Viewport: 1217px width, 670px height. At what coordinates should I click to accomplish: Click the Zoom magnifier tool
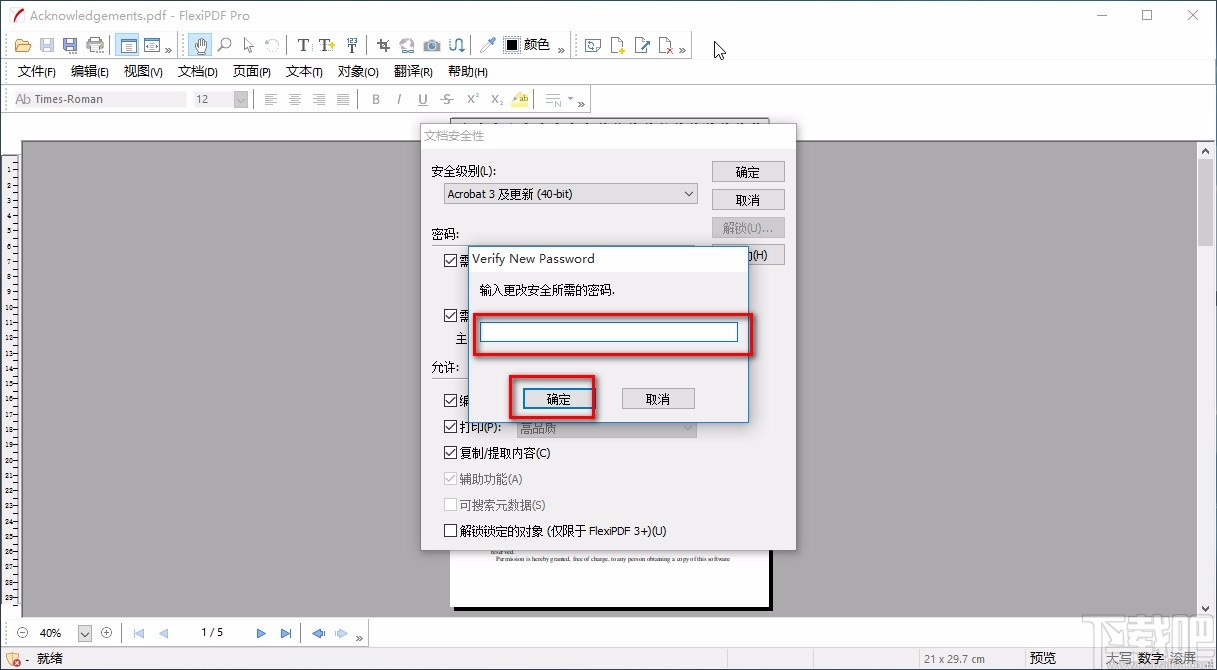point(225,45)
